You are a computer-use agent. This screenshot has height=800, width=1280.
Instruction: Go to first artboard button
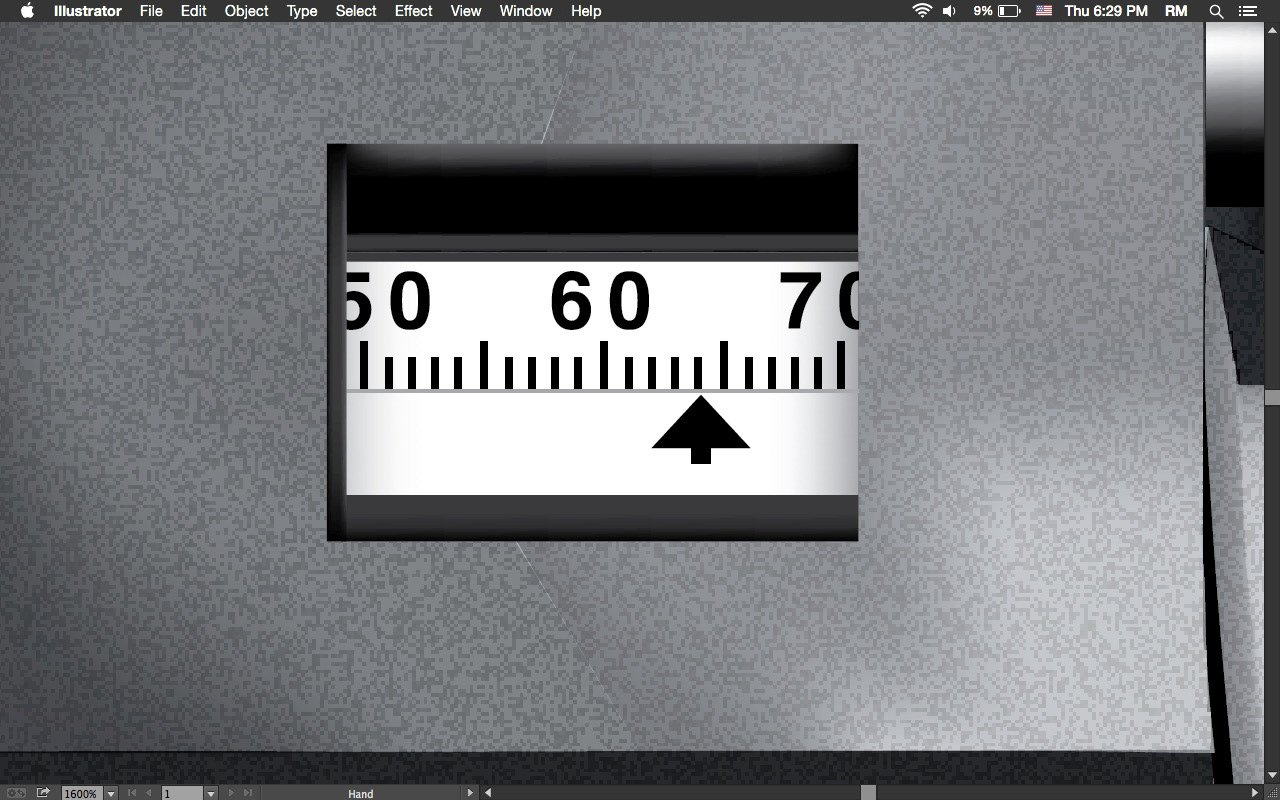[x=131, y=793]
